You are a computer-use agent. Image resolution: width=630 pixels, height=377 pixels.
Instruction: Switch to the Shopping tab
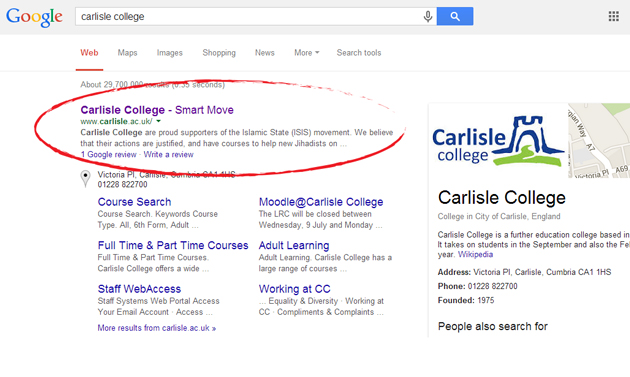coord(219,53)
